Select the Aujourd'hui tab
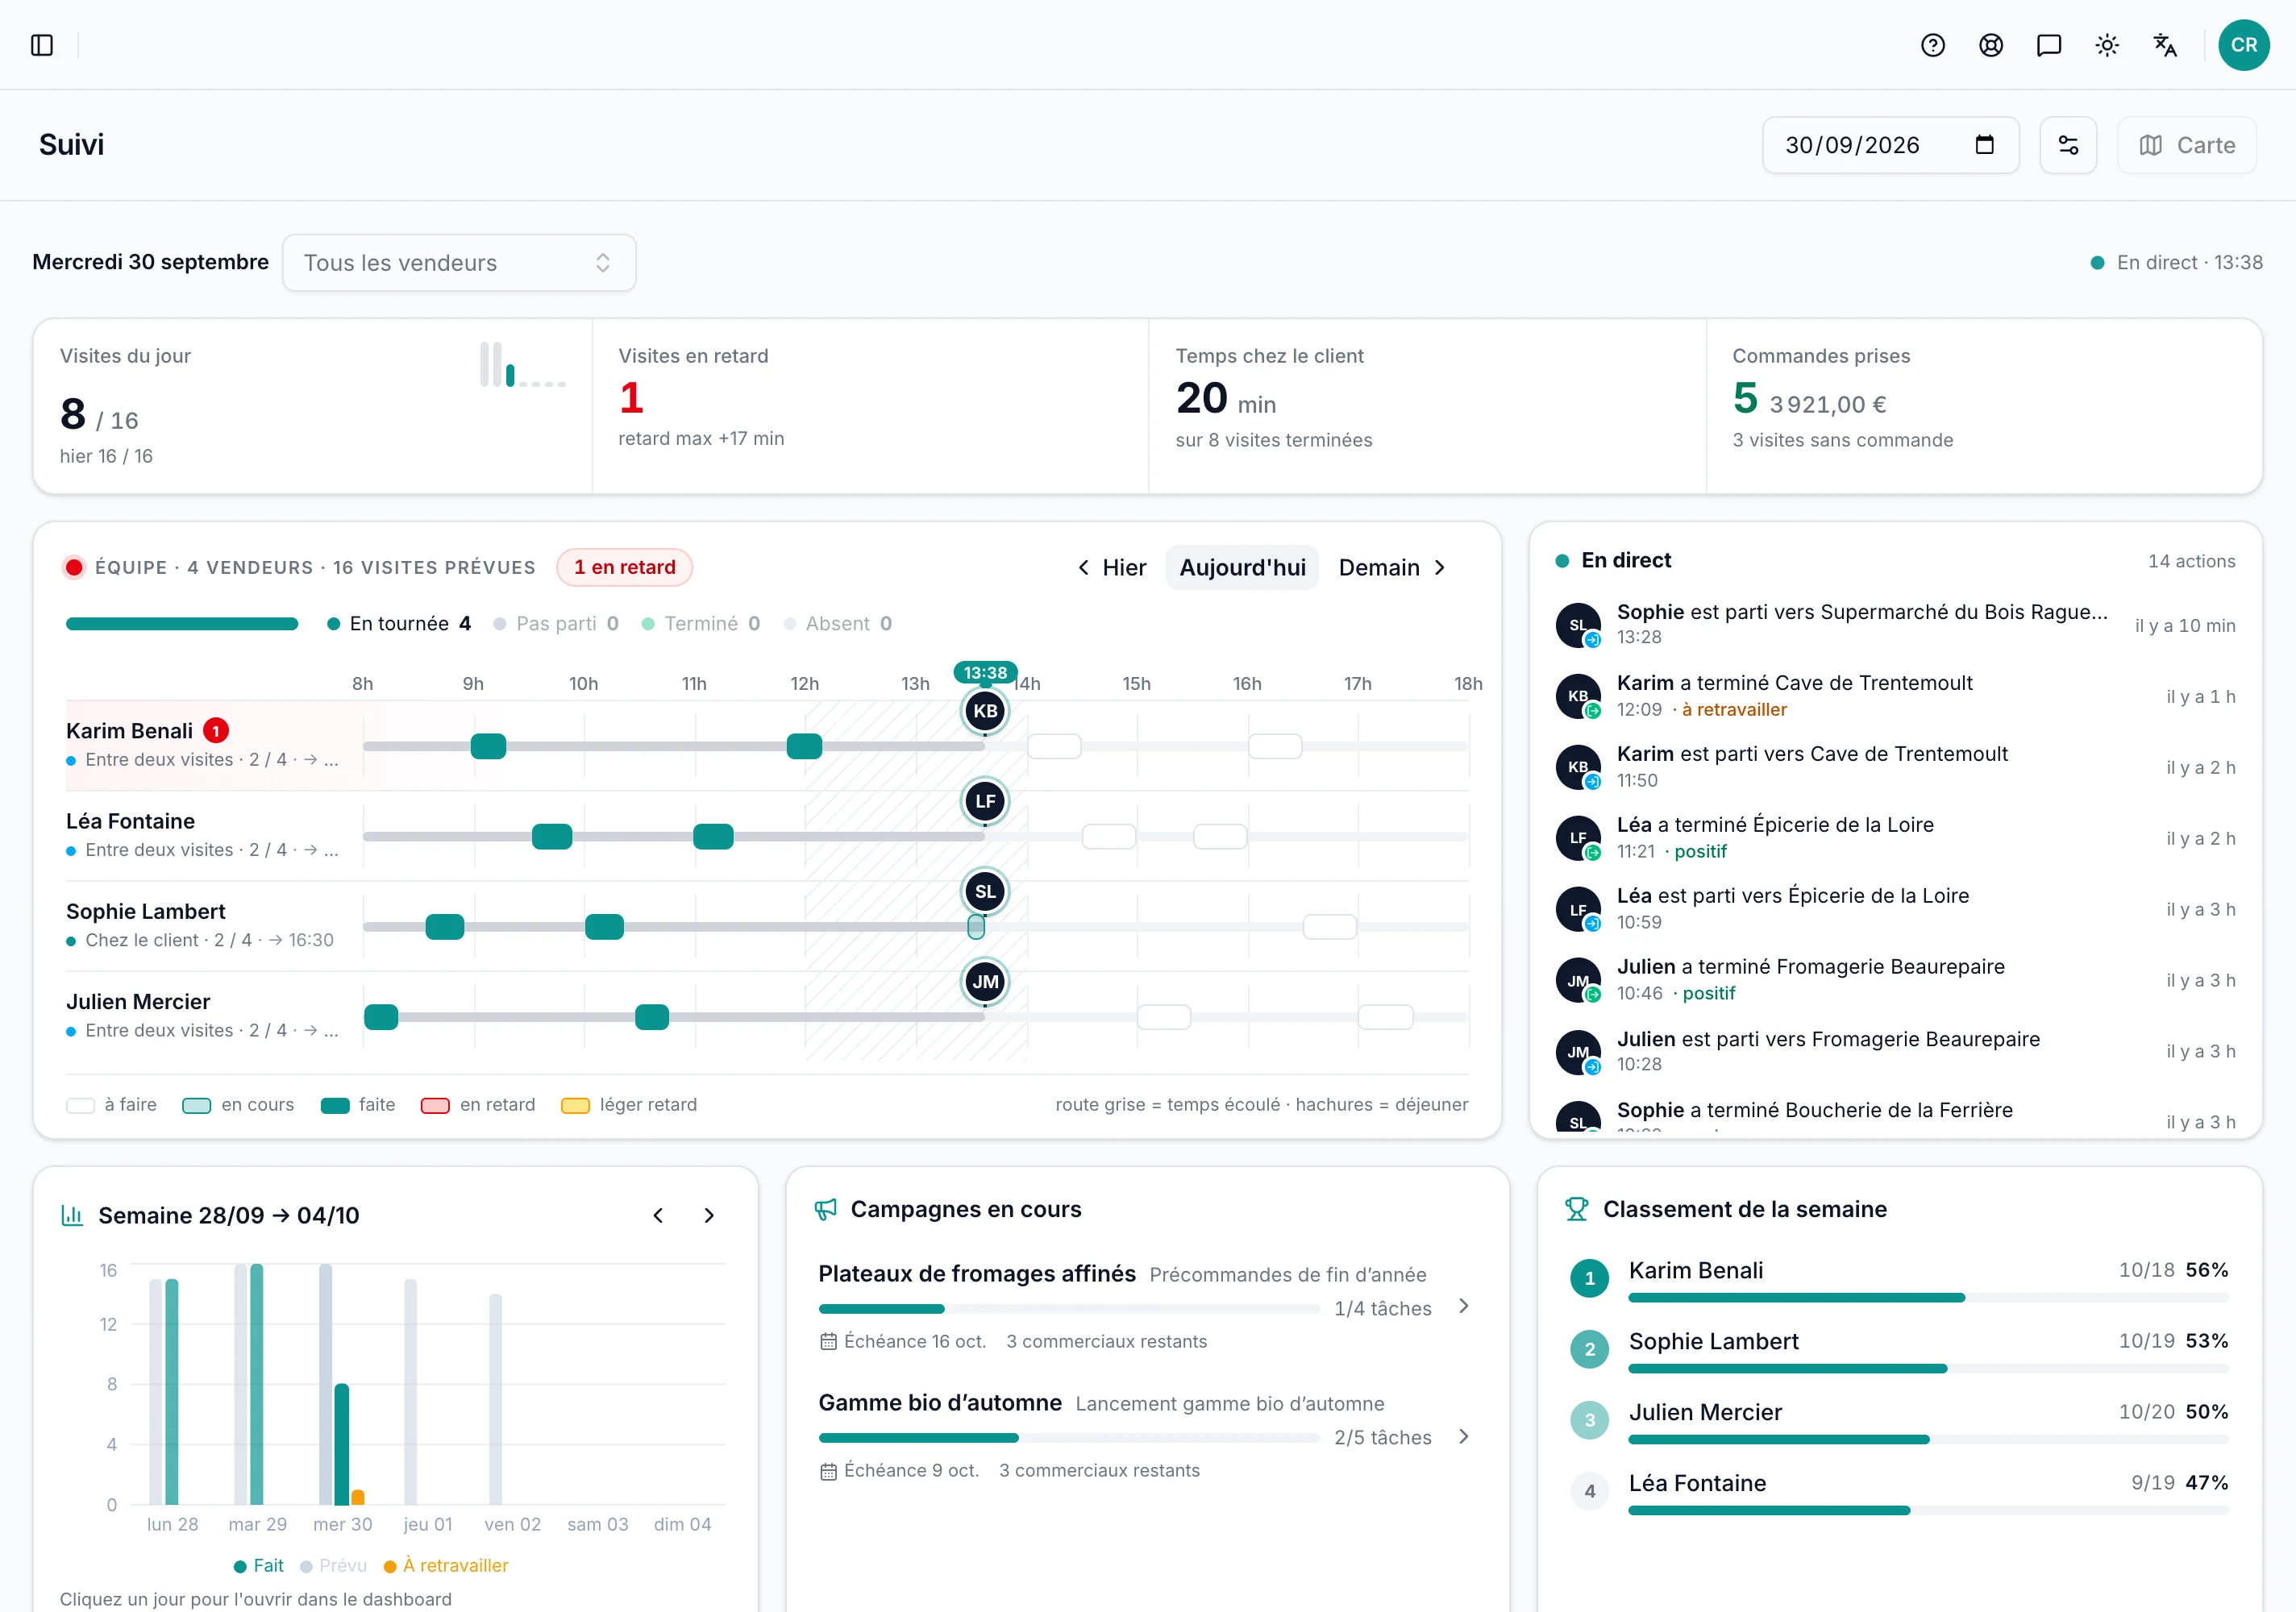Viewport: 2296px width, 1612px height. [1242, 568]
